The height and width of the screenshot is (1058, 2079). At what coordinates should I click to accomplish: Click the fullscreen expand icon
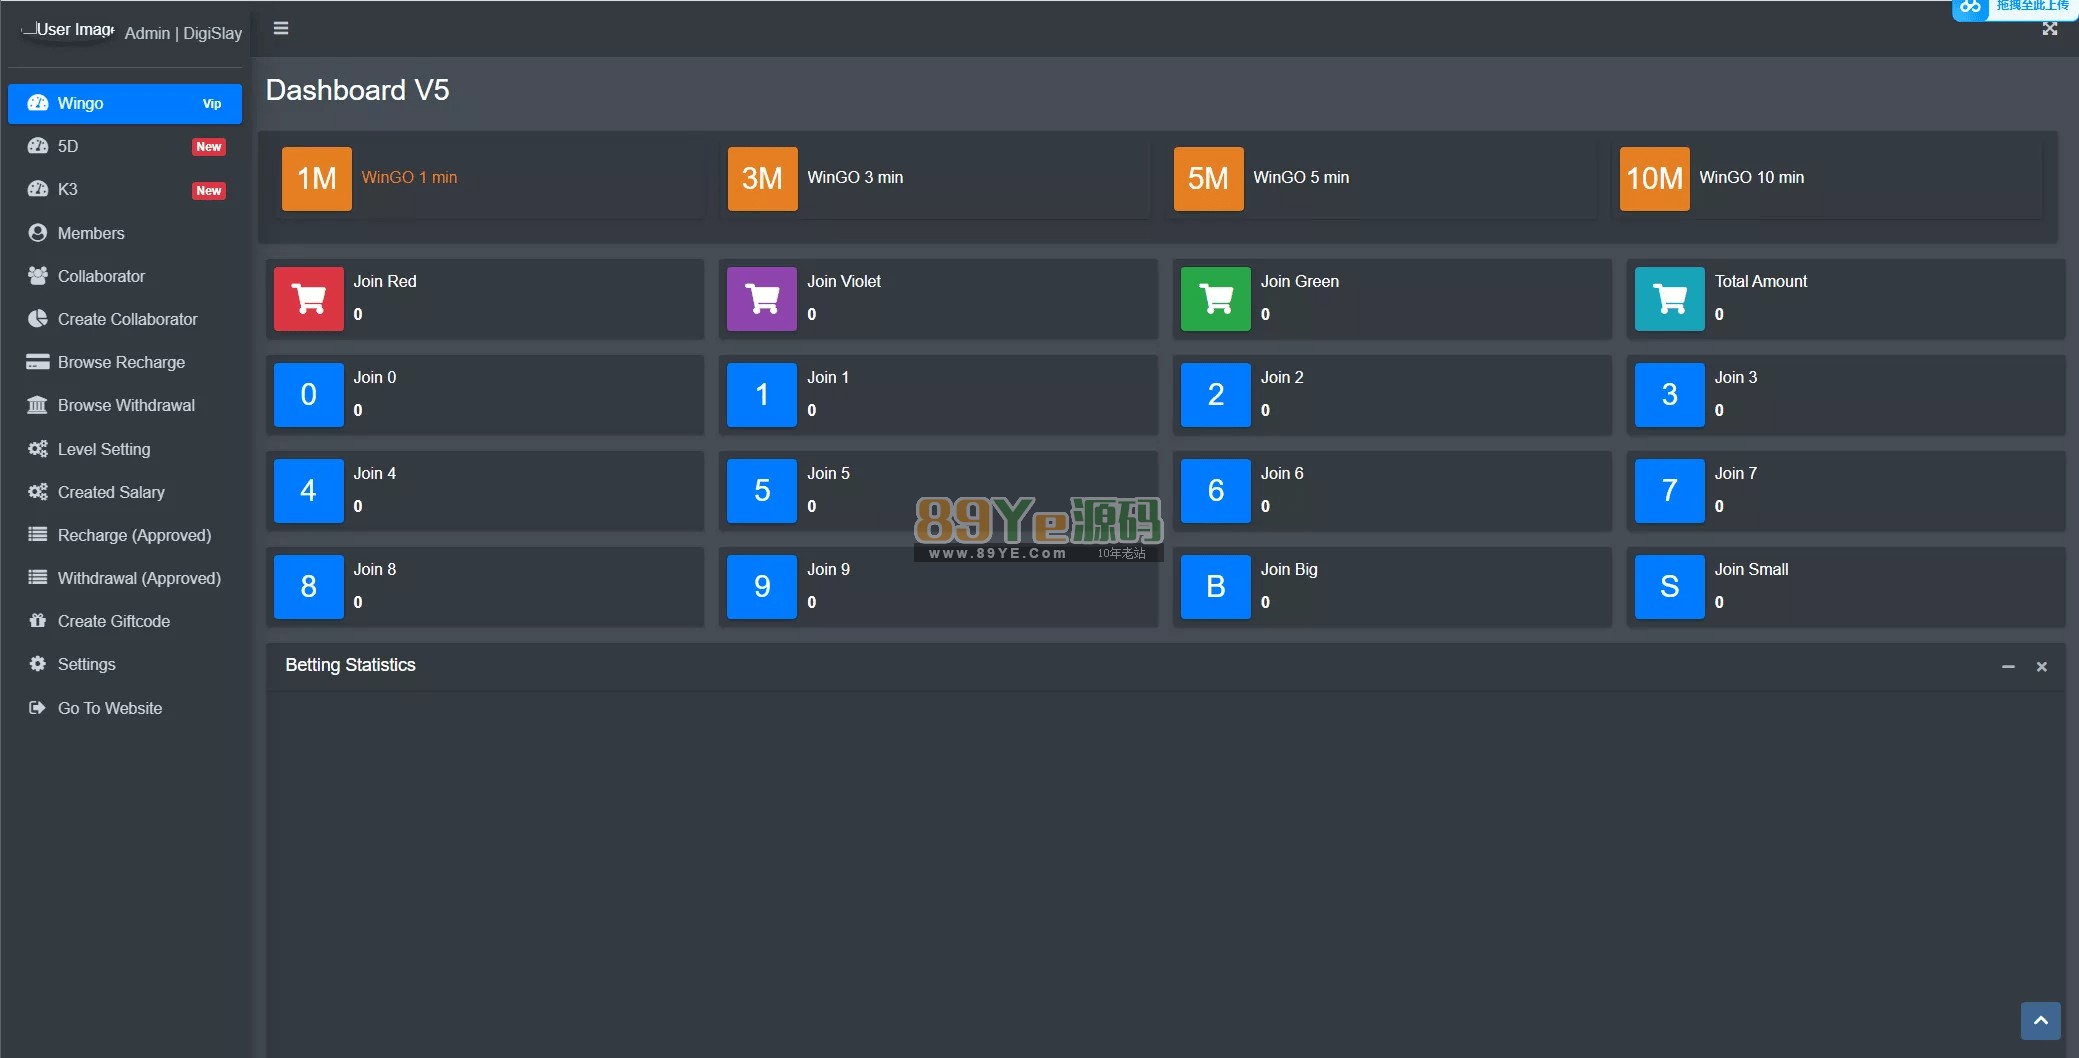coord(2049,29)
